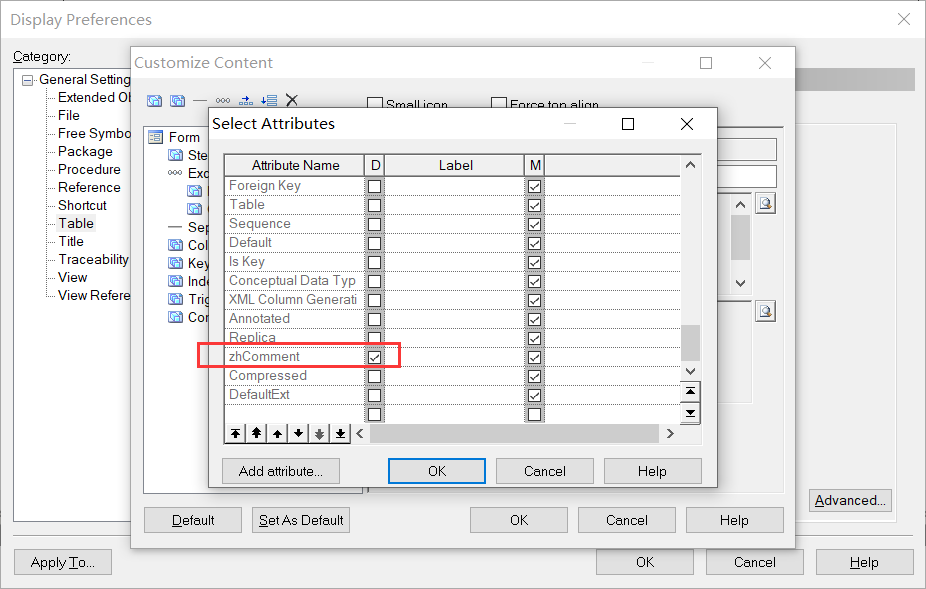Image resolution: width=926 pixels, height=589 pixels.
Task: Select the Form icon in content tree
Action: pos(155,138)
